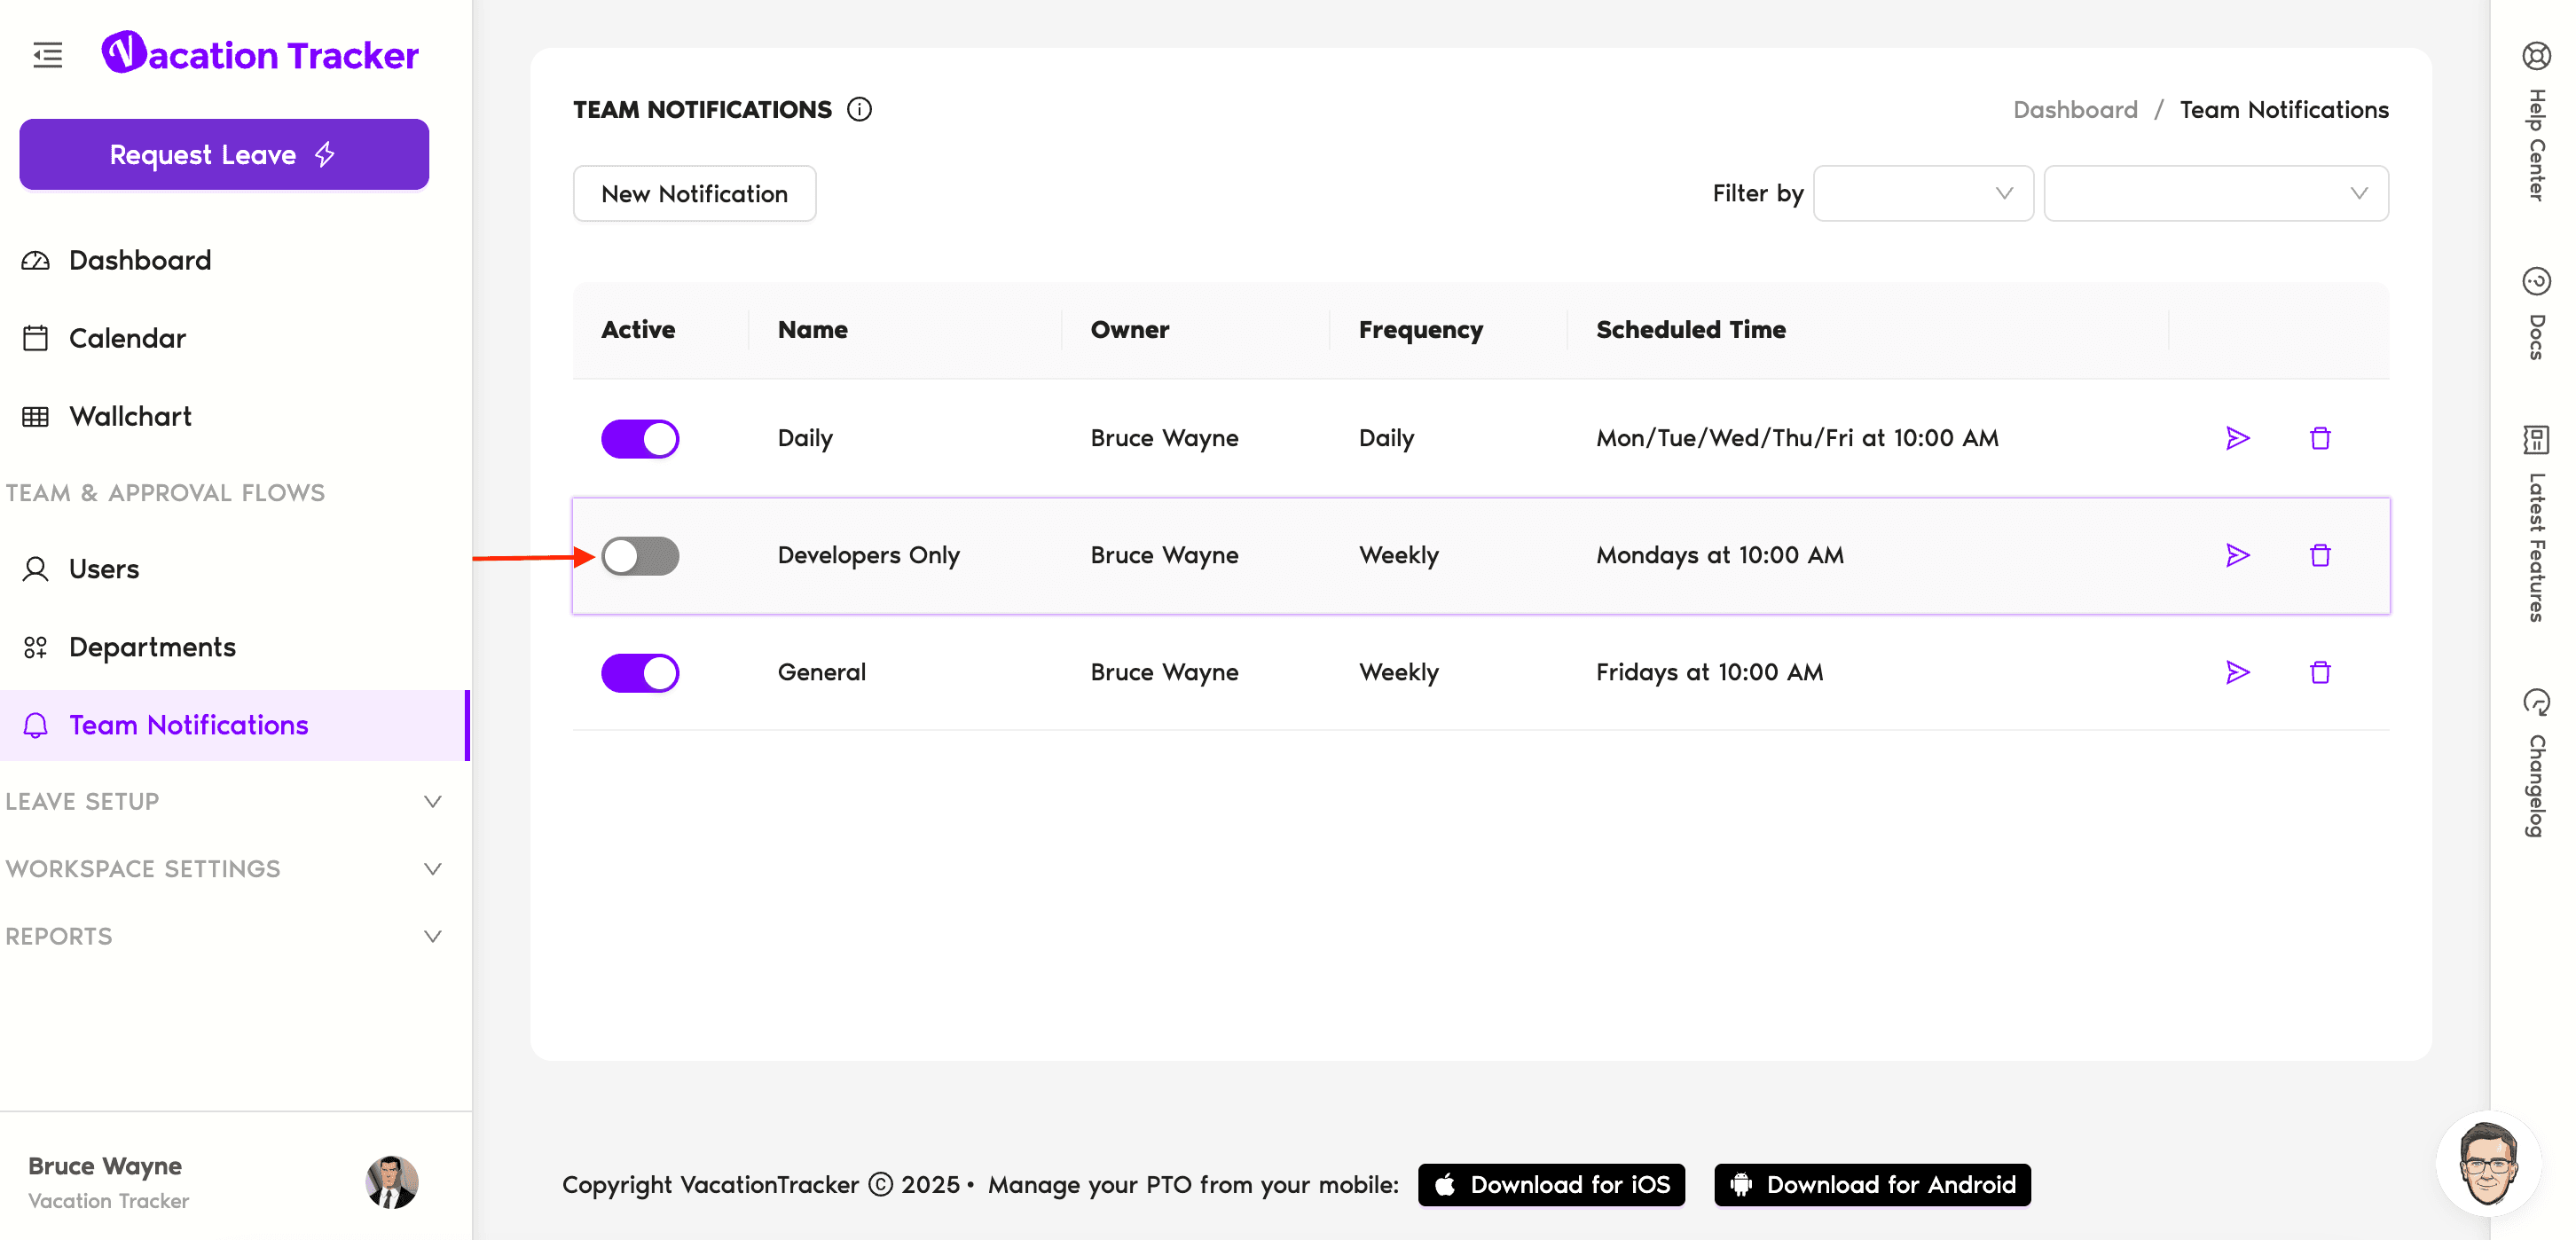Open the support chat avatar bubble

click(x=2487, y=1164)
